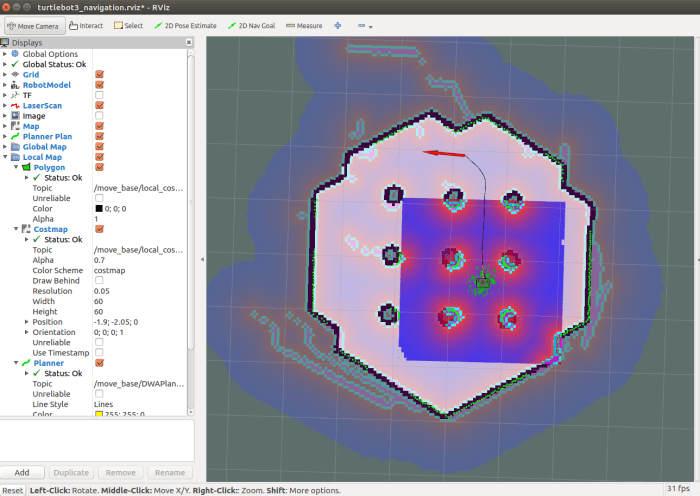Screen dimensions: 700x496
Task: Select the Move Camera tool
Action: click(x=35, y=26)
